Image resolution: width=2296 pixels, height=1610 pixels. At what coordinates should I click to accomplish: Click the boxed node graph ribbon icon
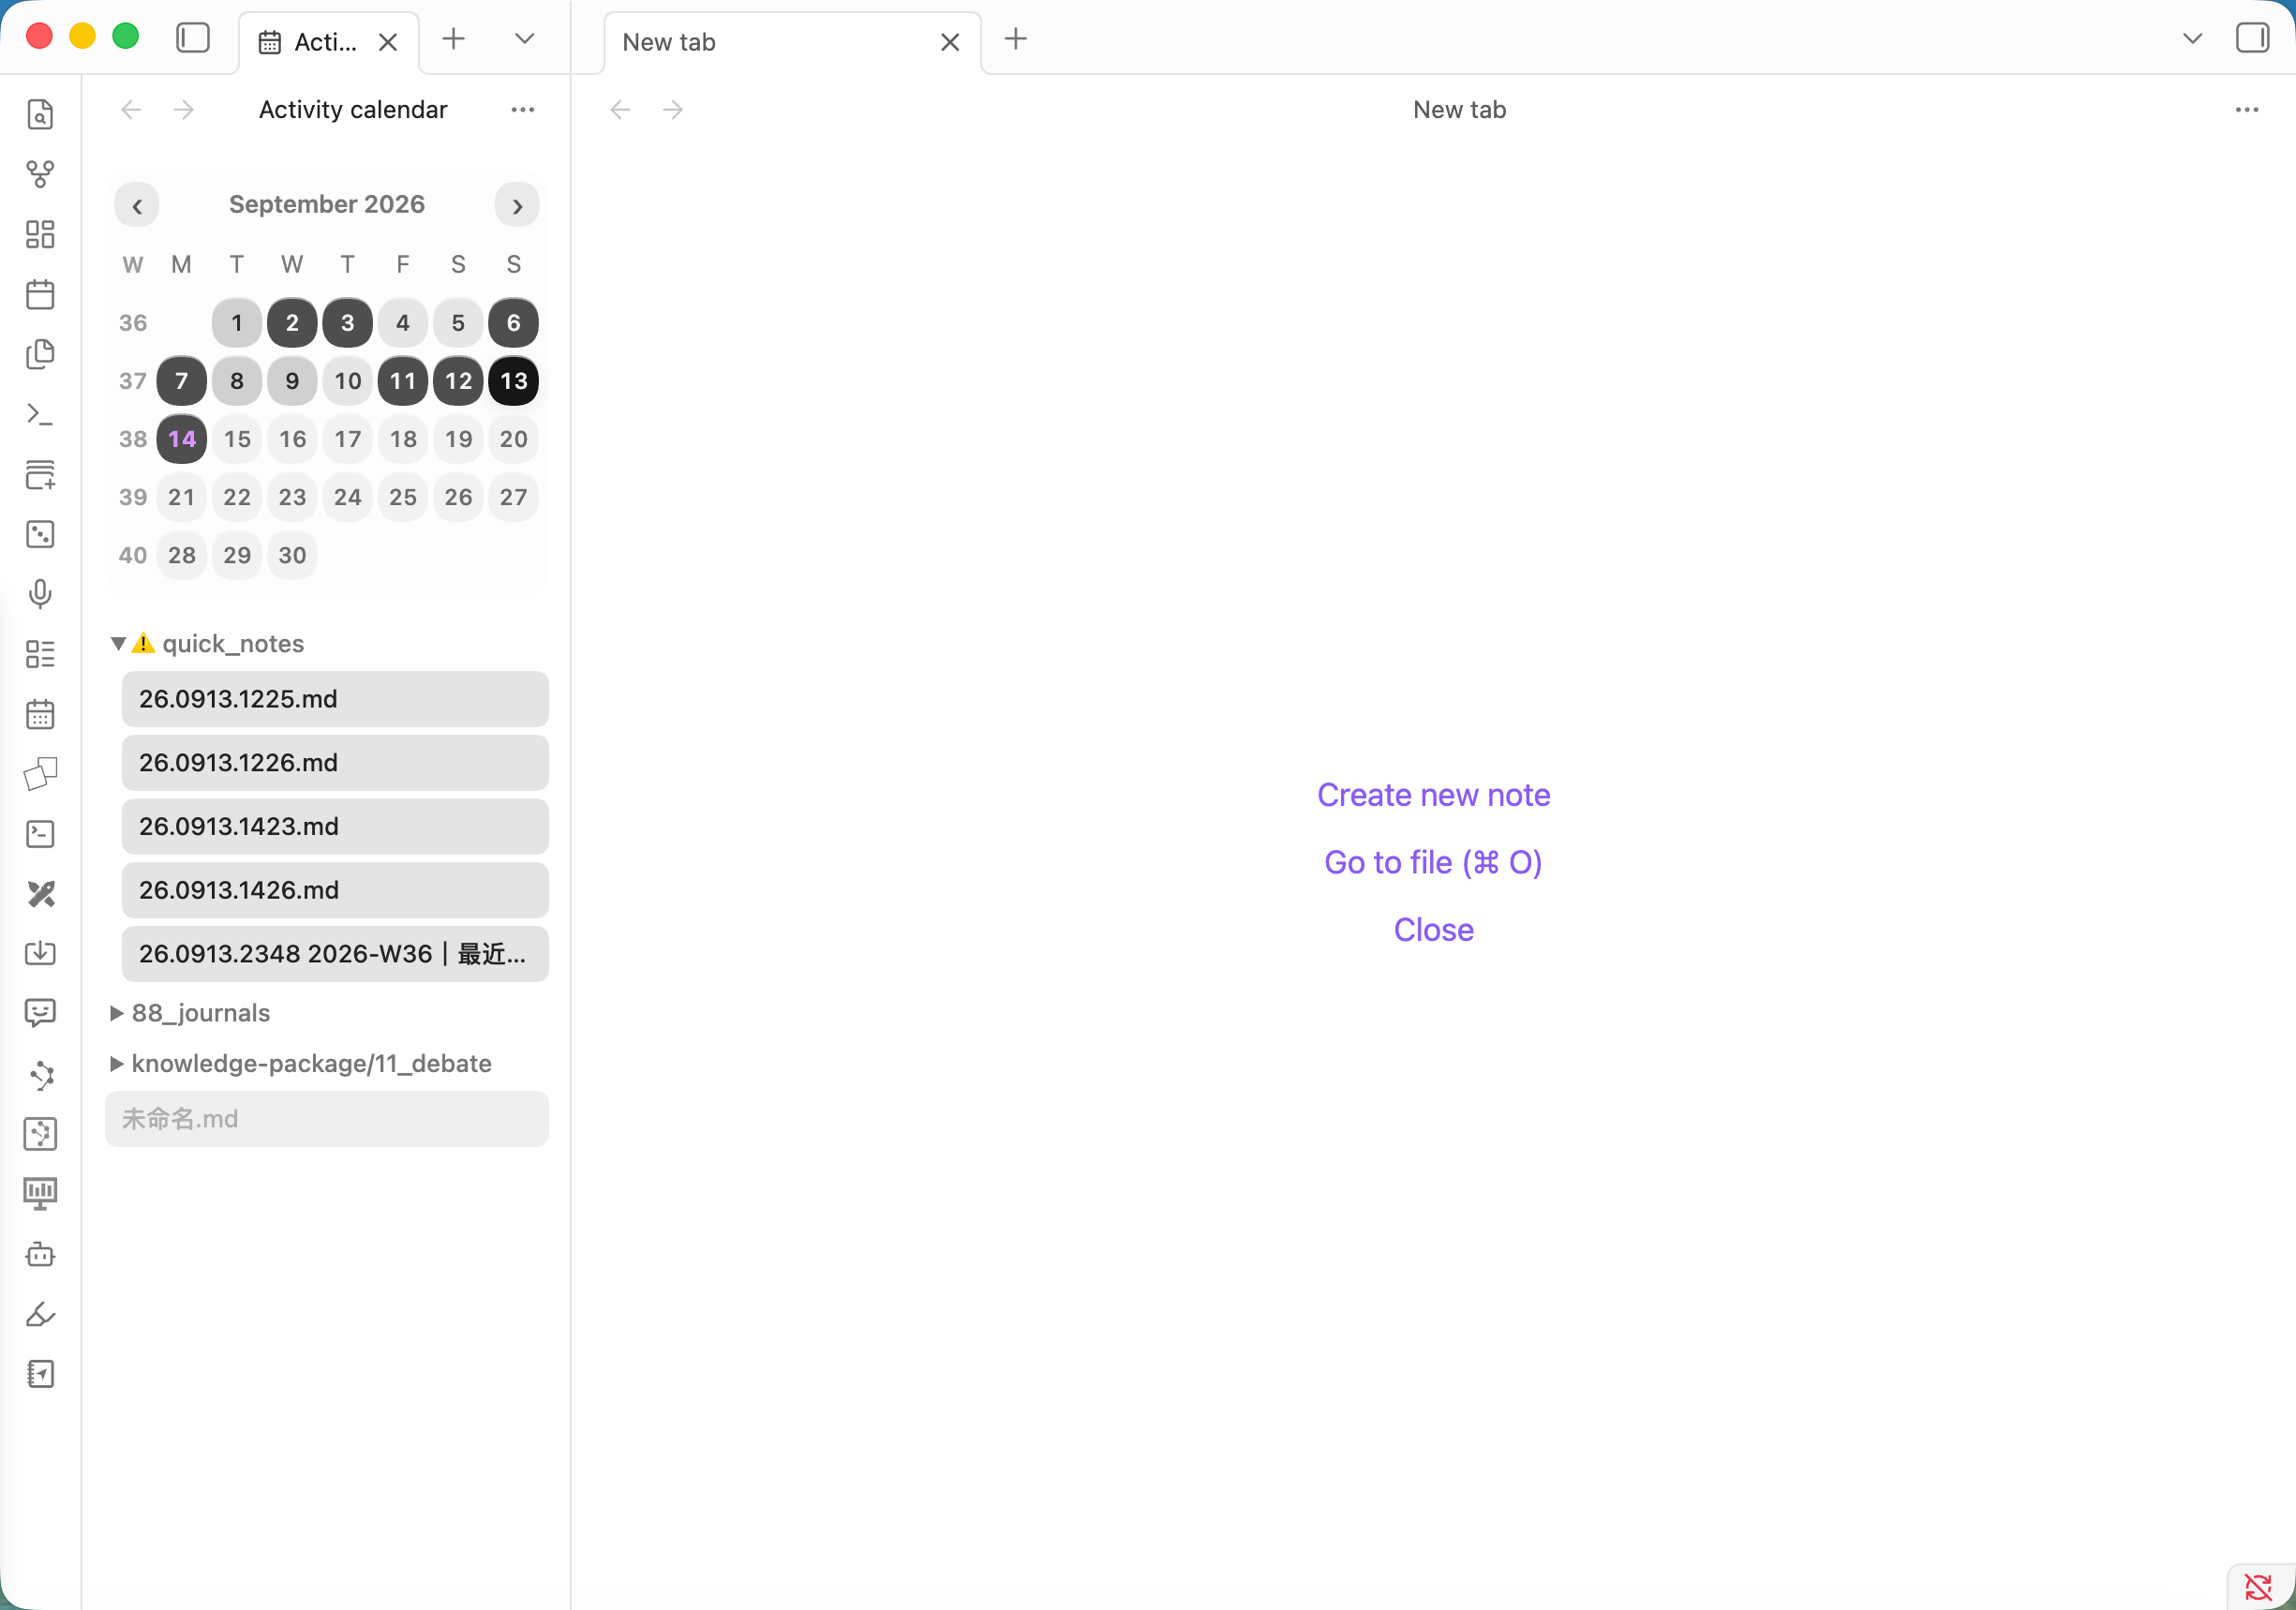pos(40,1134)
